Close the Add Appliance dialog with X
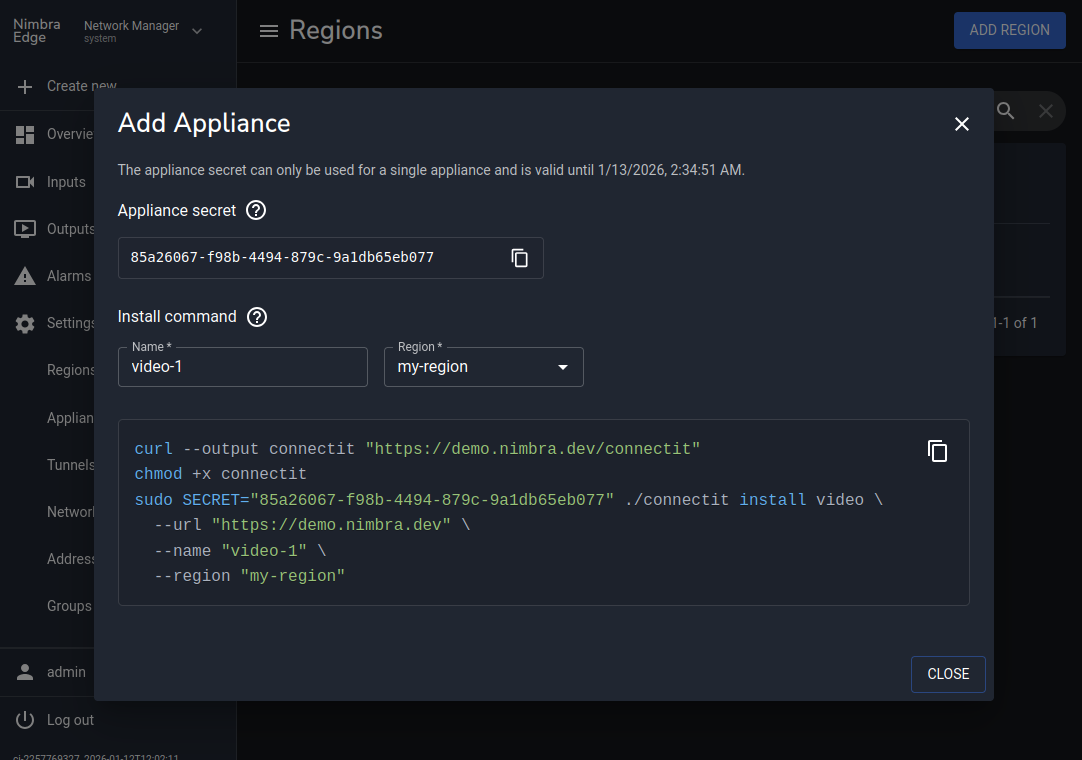Viewport: 1082px width, 760px height. point(962,124)
